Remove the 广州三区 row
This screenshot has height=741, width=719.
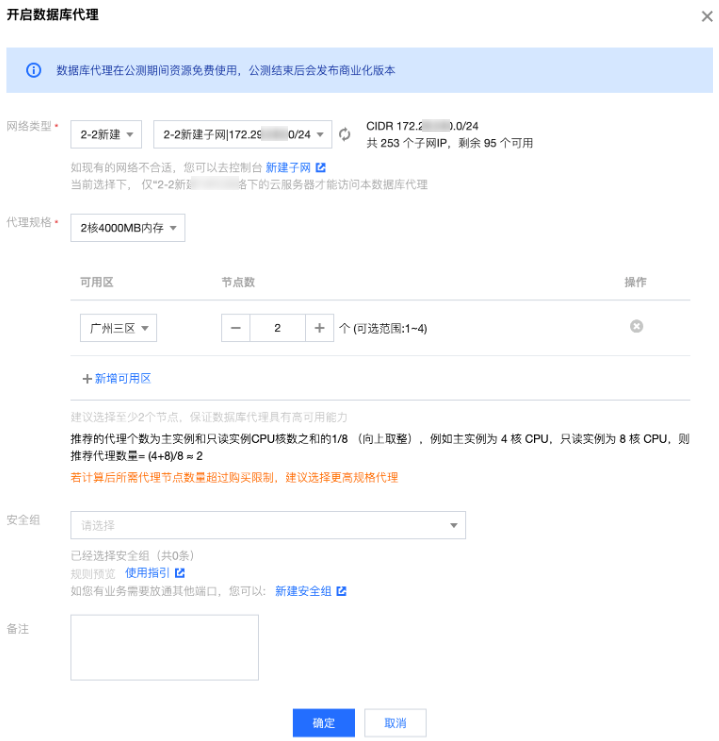pyautogui.click(x=636, y=326)
